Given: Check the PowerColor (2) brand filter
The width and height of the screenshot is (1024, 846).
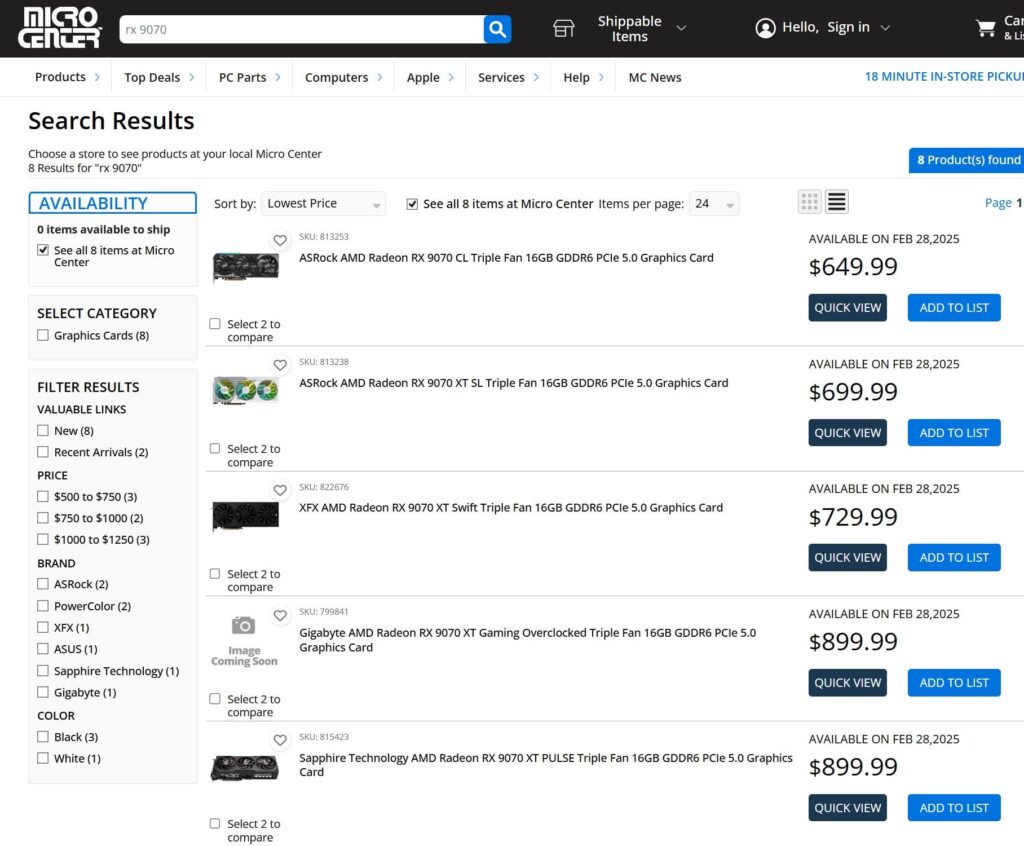Looking at the screenshot, I should pyautogui.click(x=43, y=606).
